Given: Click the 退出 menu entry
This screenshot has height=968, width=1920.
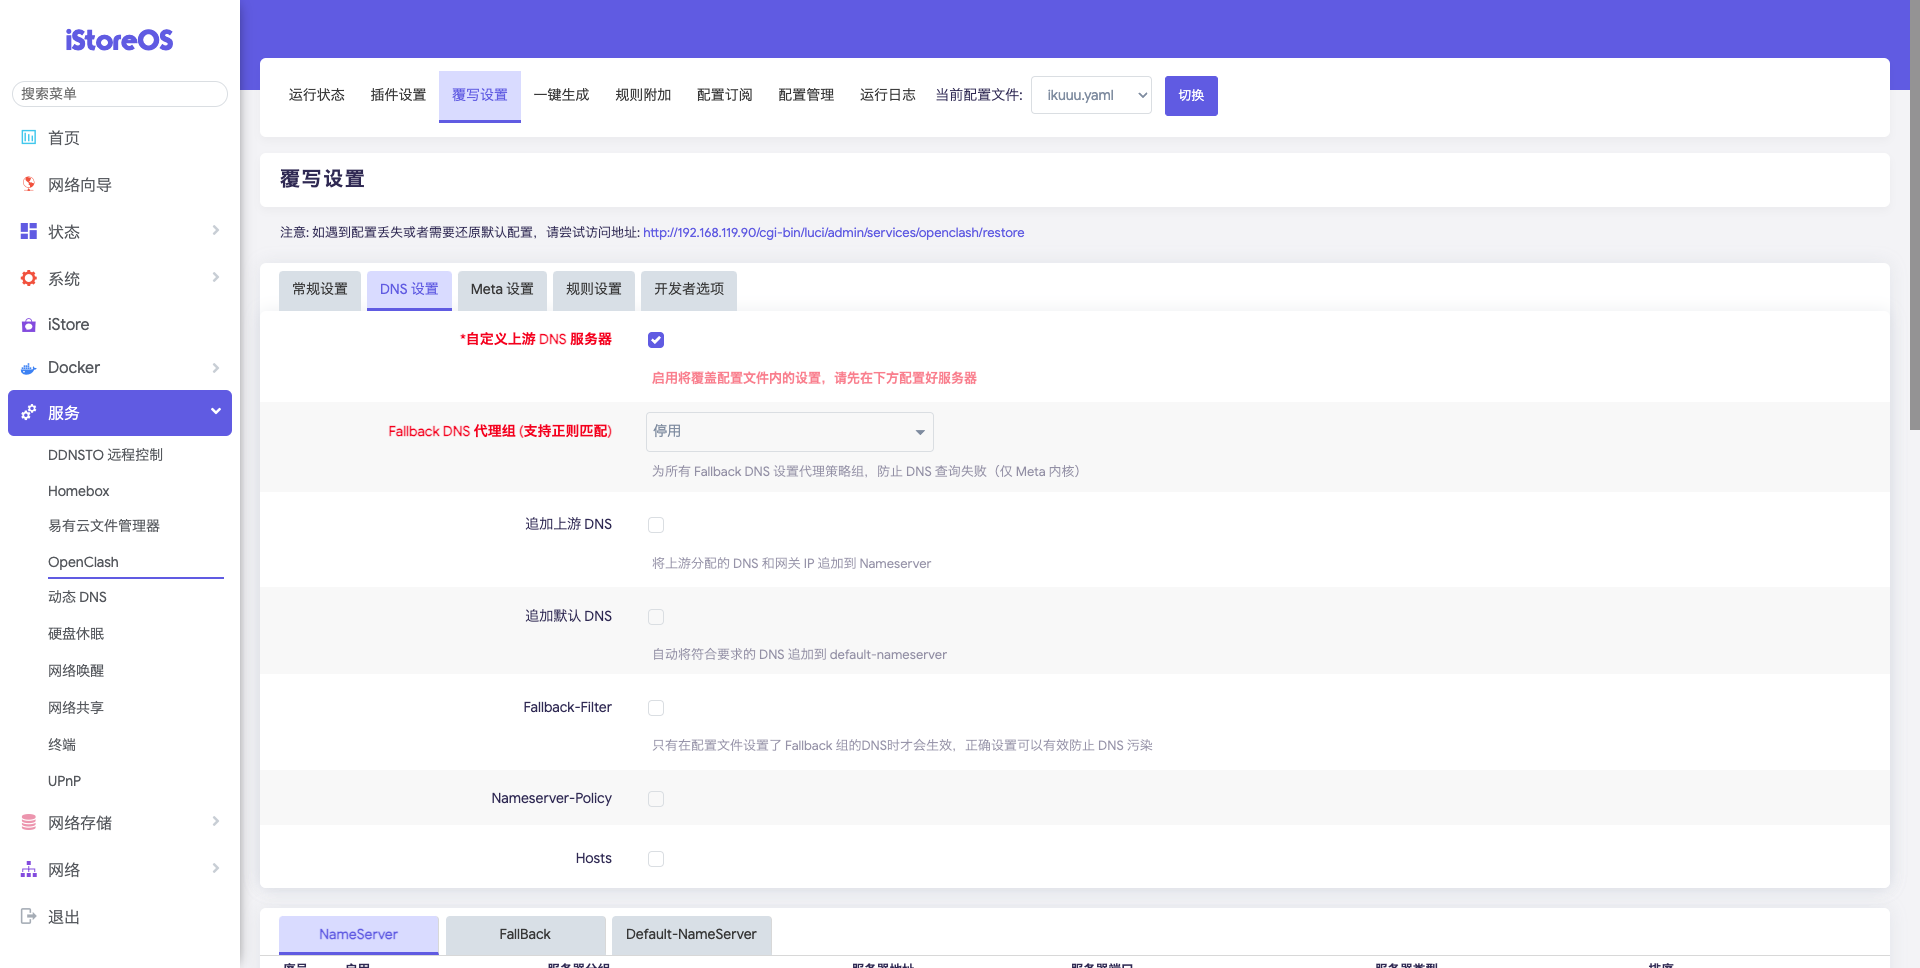Looking at the screenshot, I should (x=64, y=917).
